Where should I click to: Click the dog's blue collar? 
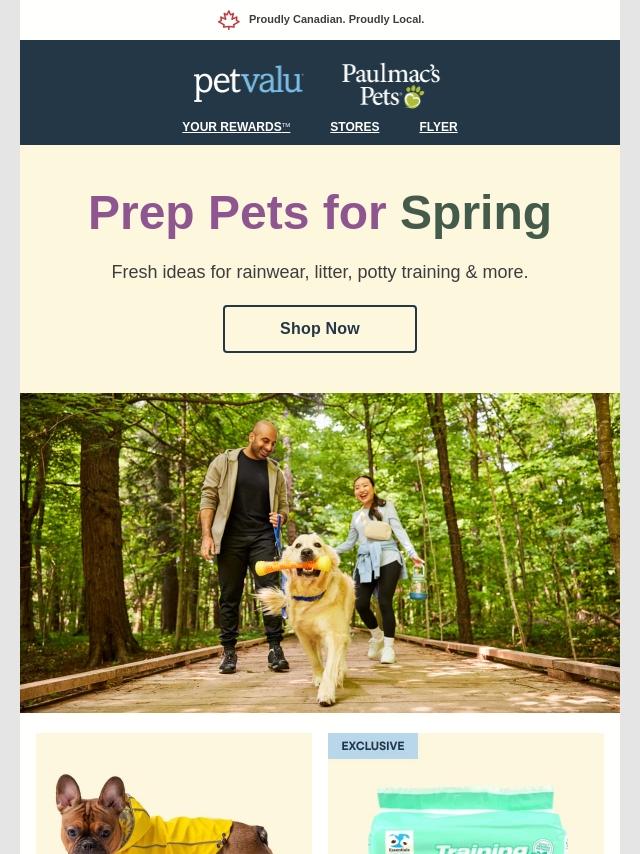[309, 597]
